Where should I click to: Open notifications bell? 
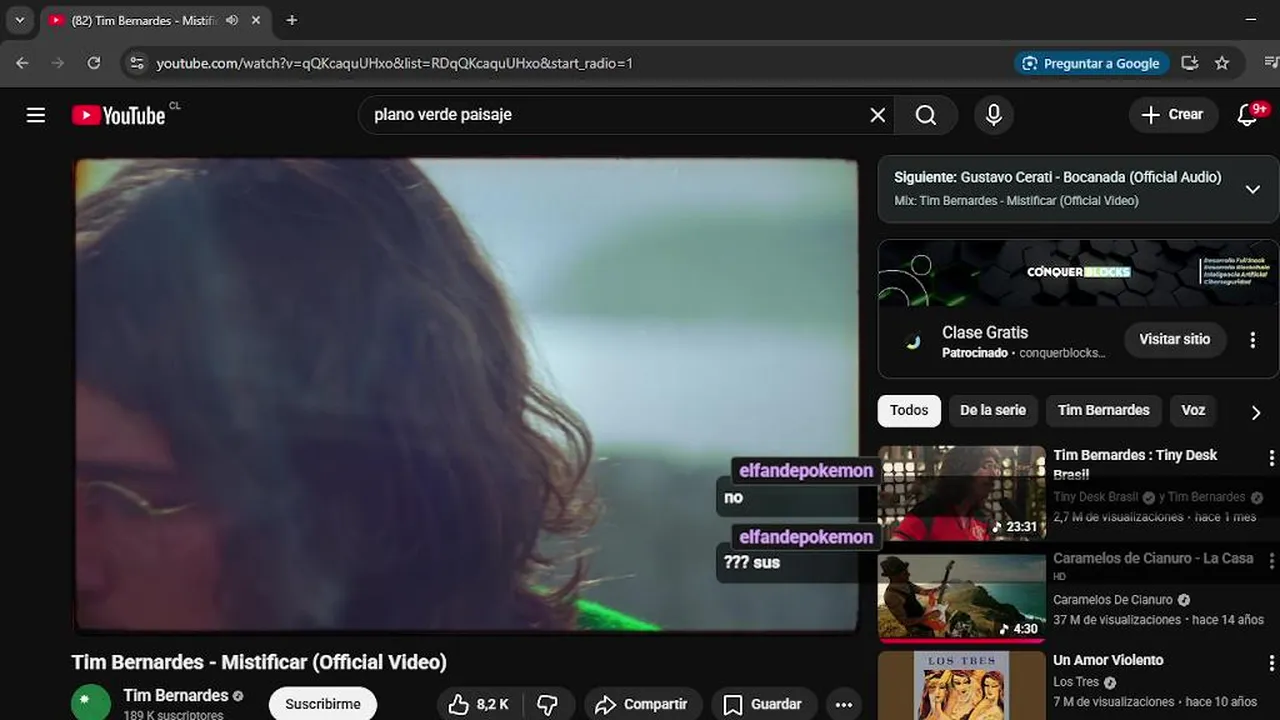1248,115
